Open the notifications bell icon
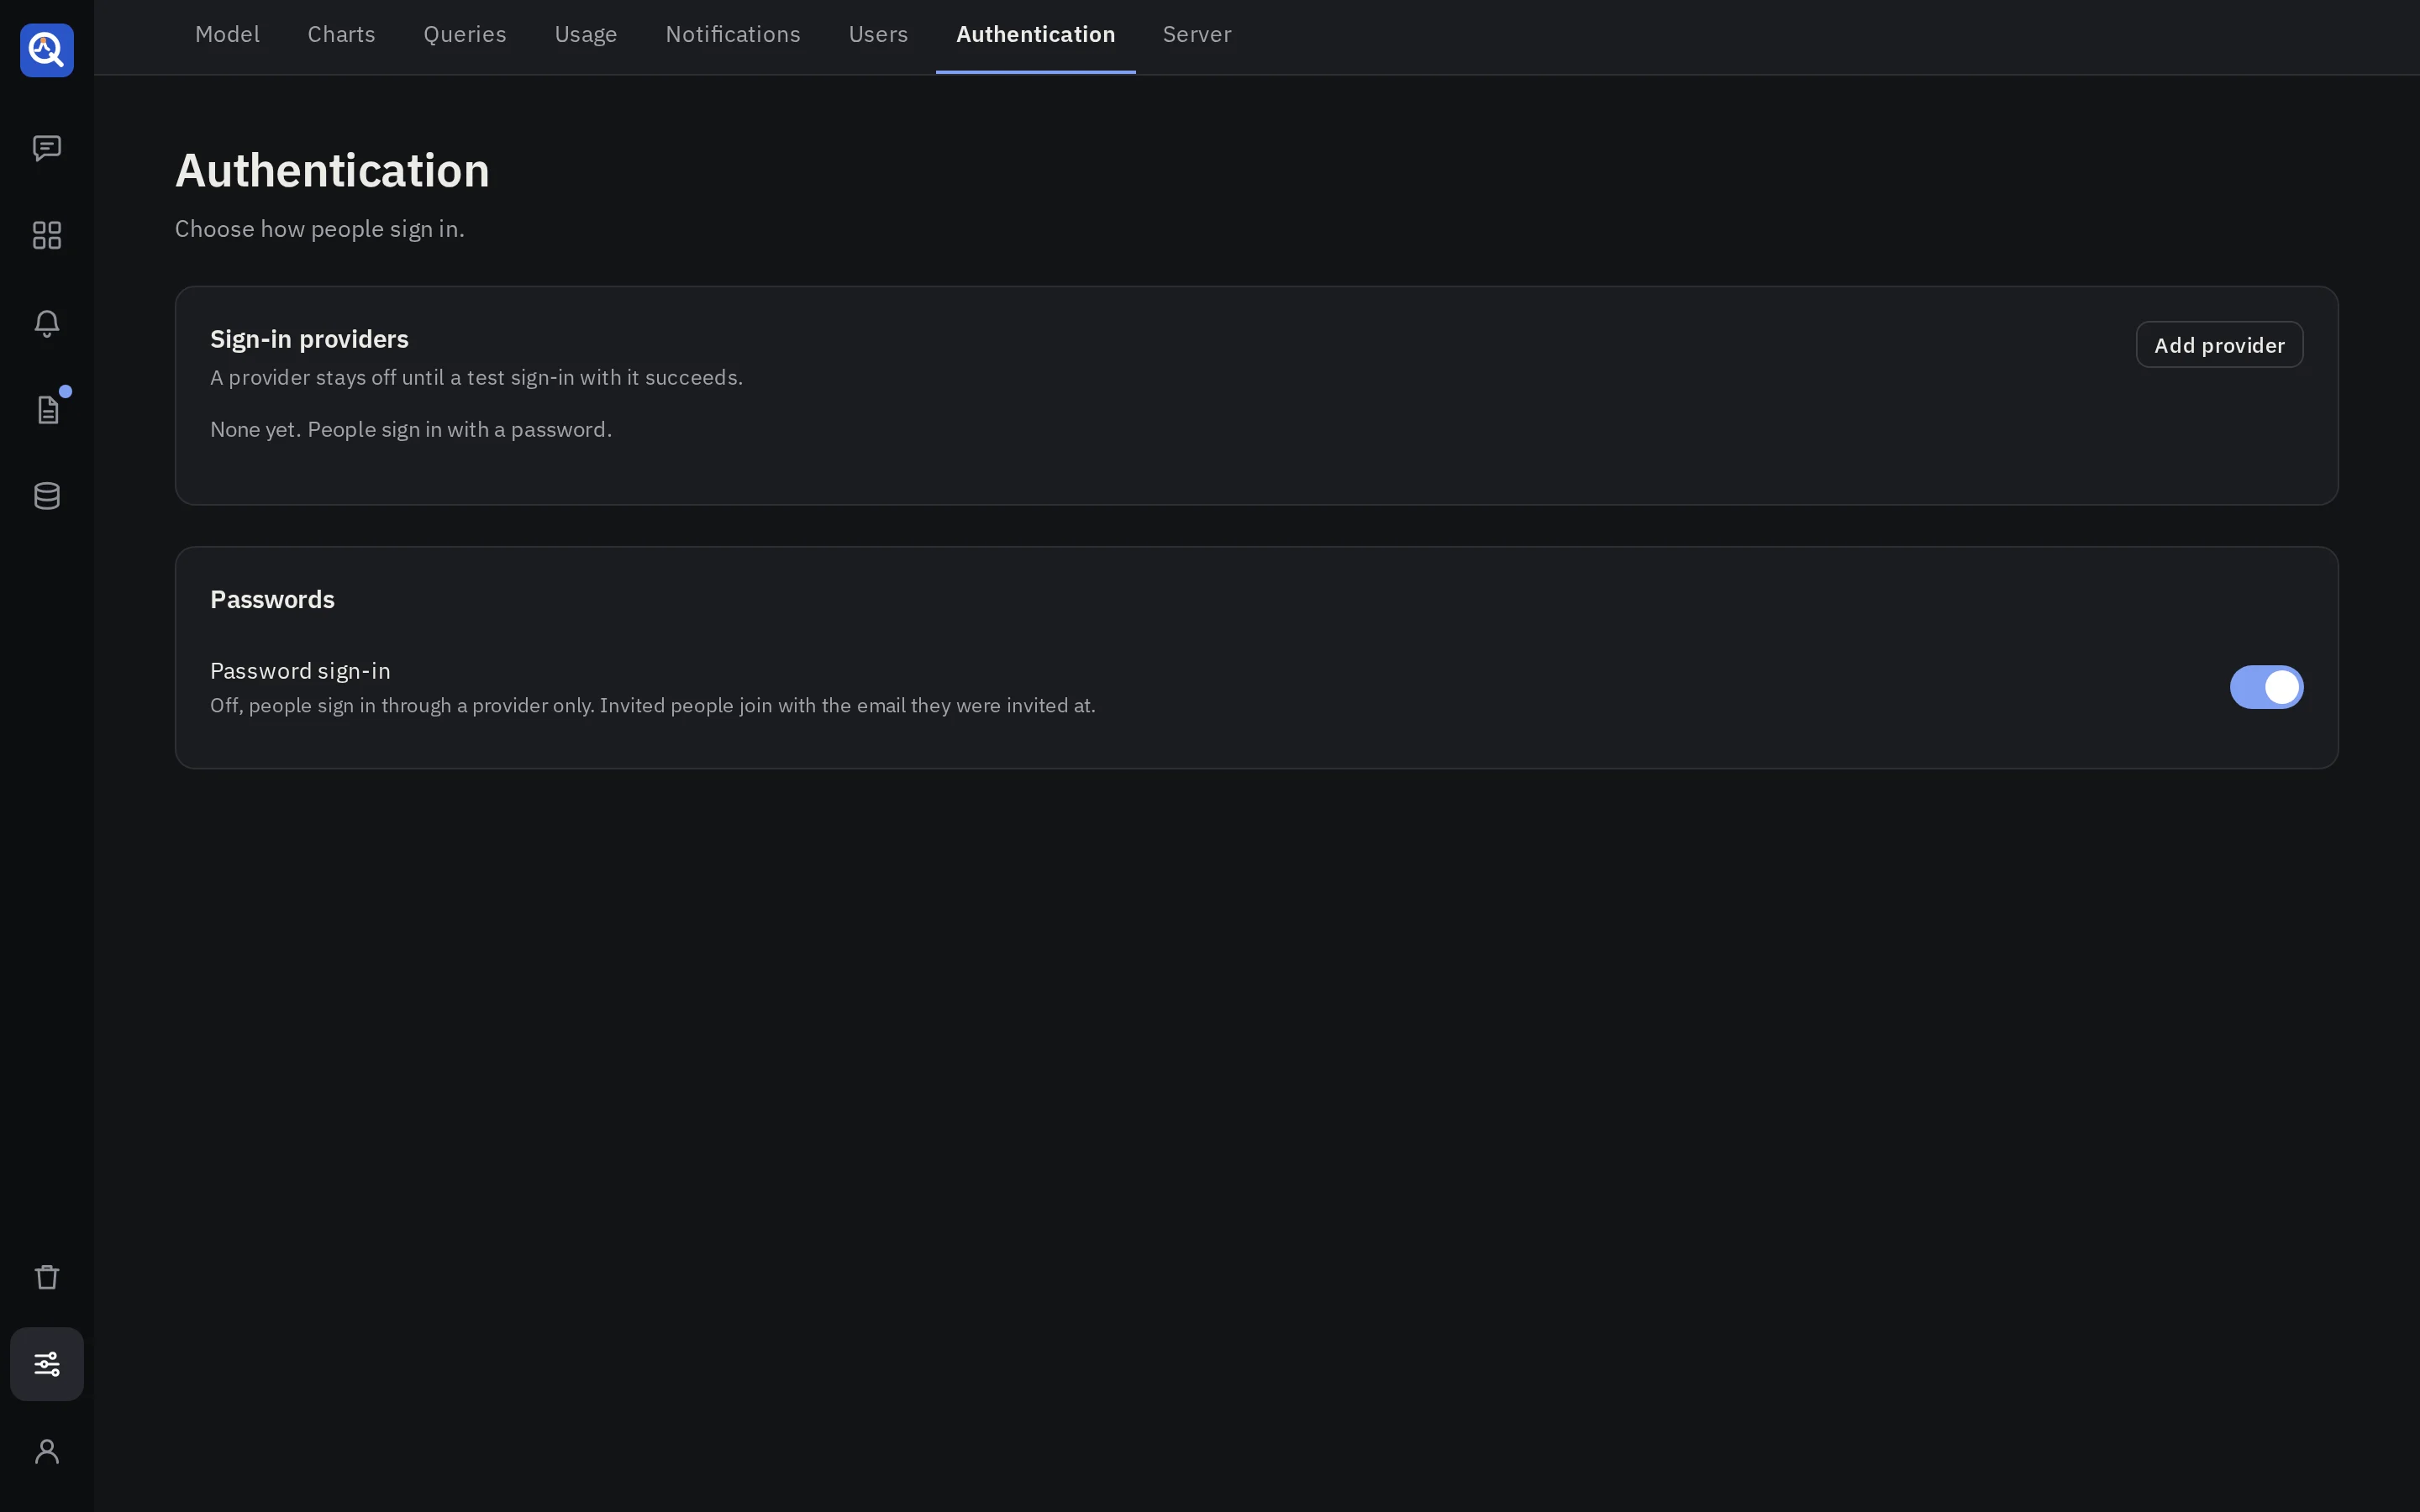2420x1512 pixels. (x=47, y=322)
